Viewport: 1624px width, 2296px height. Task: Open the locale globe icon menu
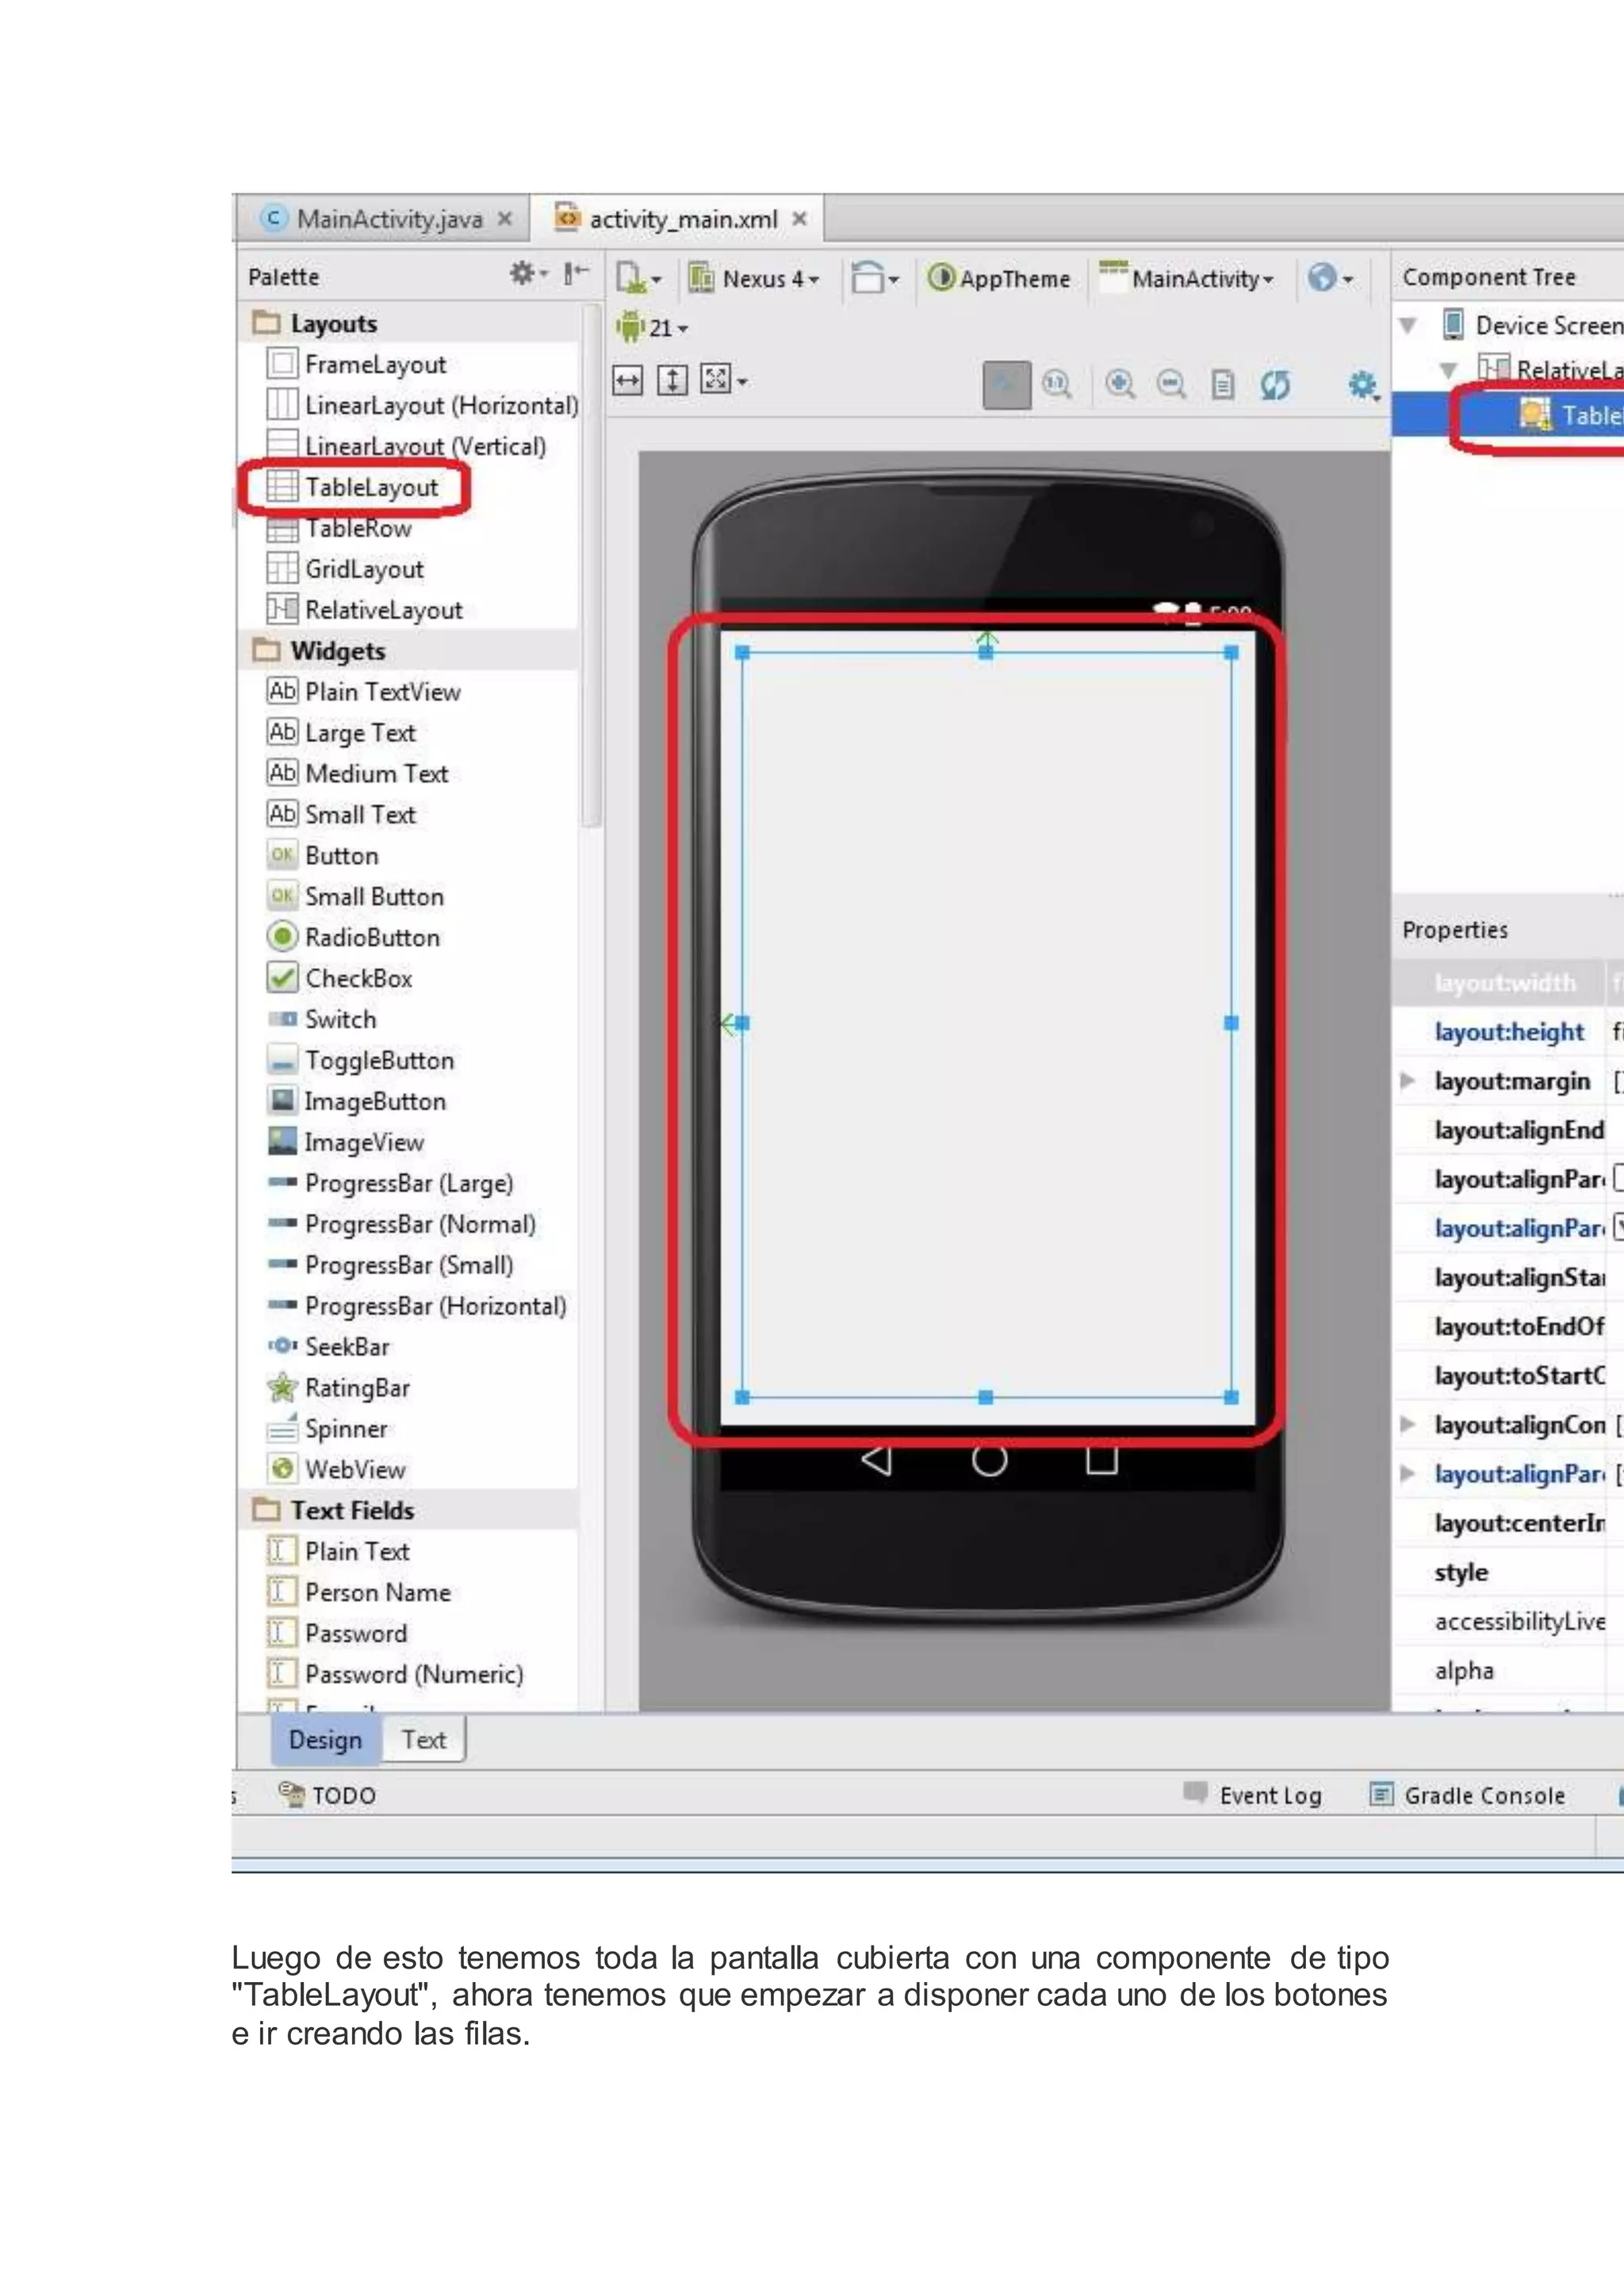(x=1330, y=278)
